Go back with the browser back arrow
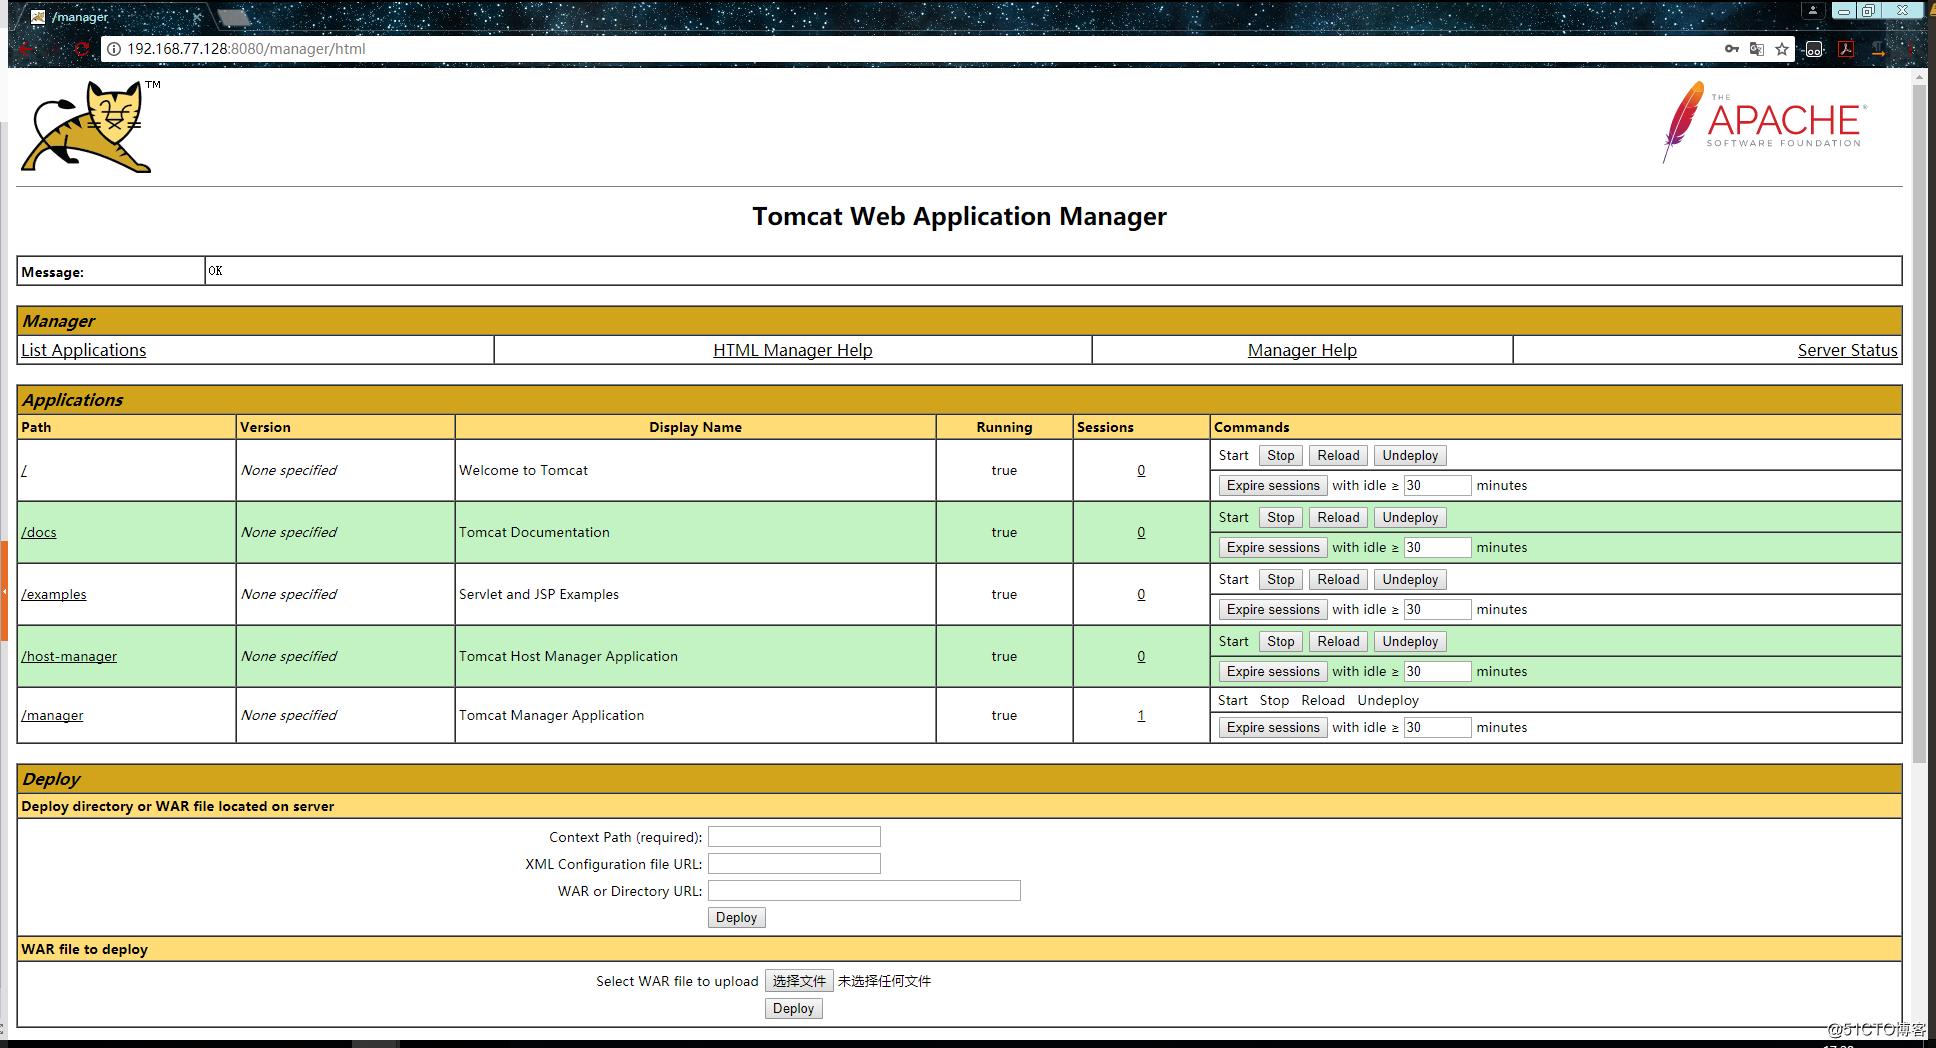The image size is (1936, 1048). tap(26, 49)
